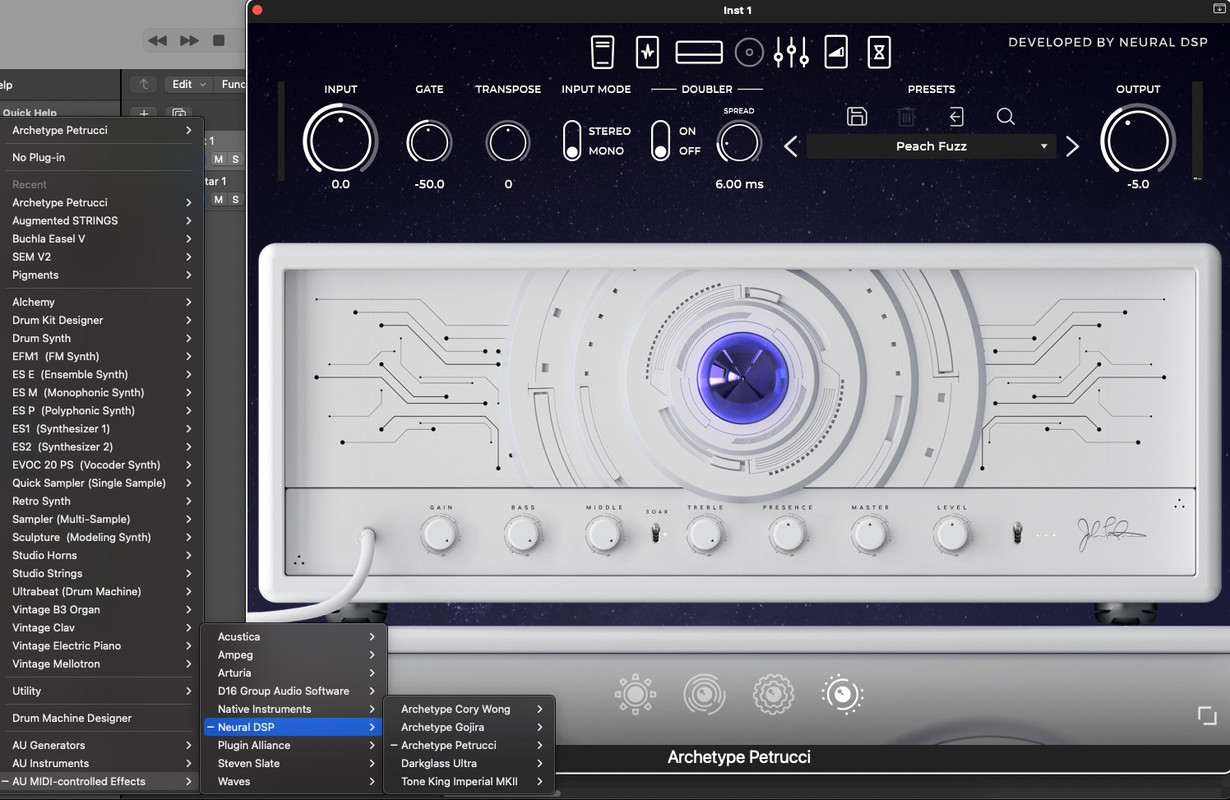The width and height of the screenshot is (1230, 800).
Task: Select the first amp type sun-shaped icon
Action: click(635, 694)
